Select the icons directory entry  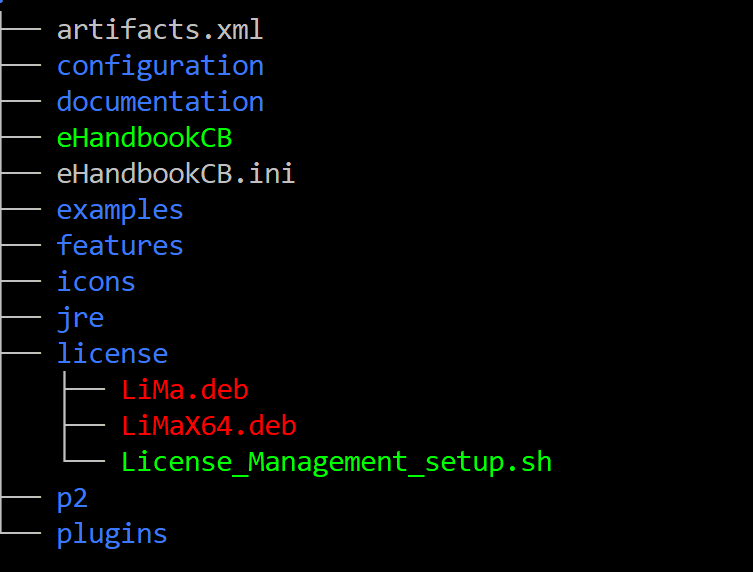(96, 282)
